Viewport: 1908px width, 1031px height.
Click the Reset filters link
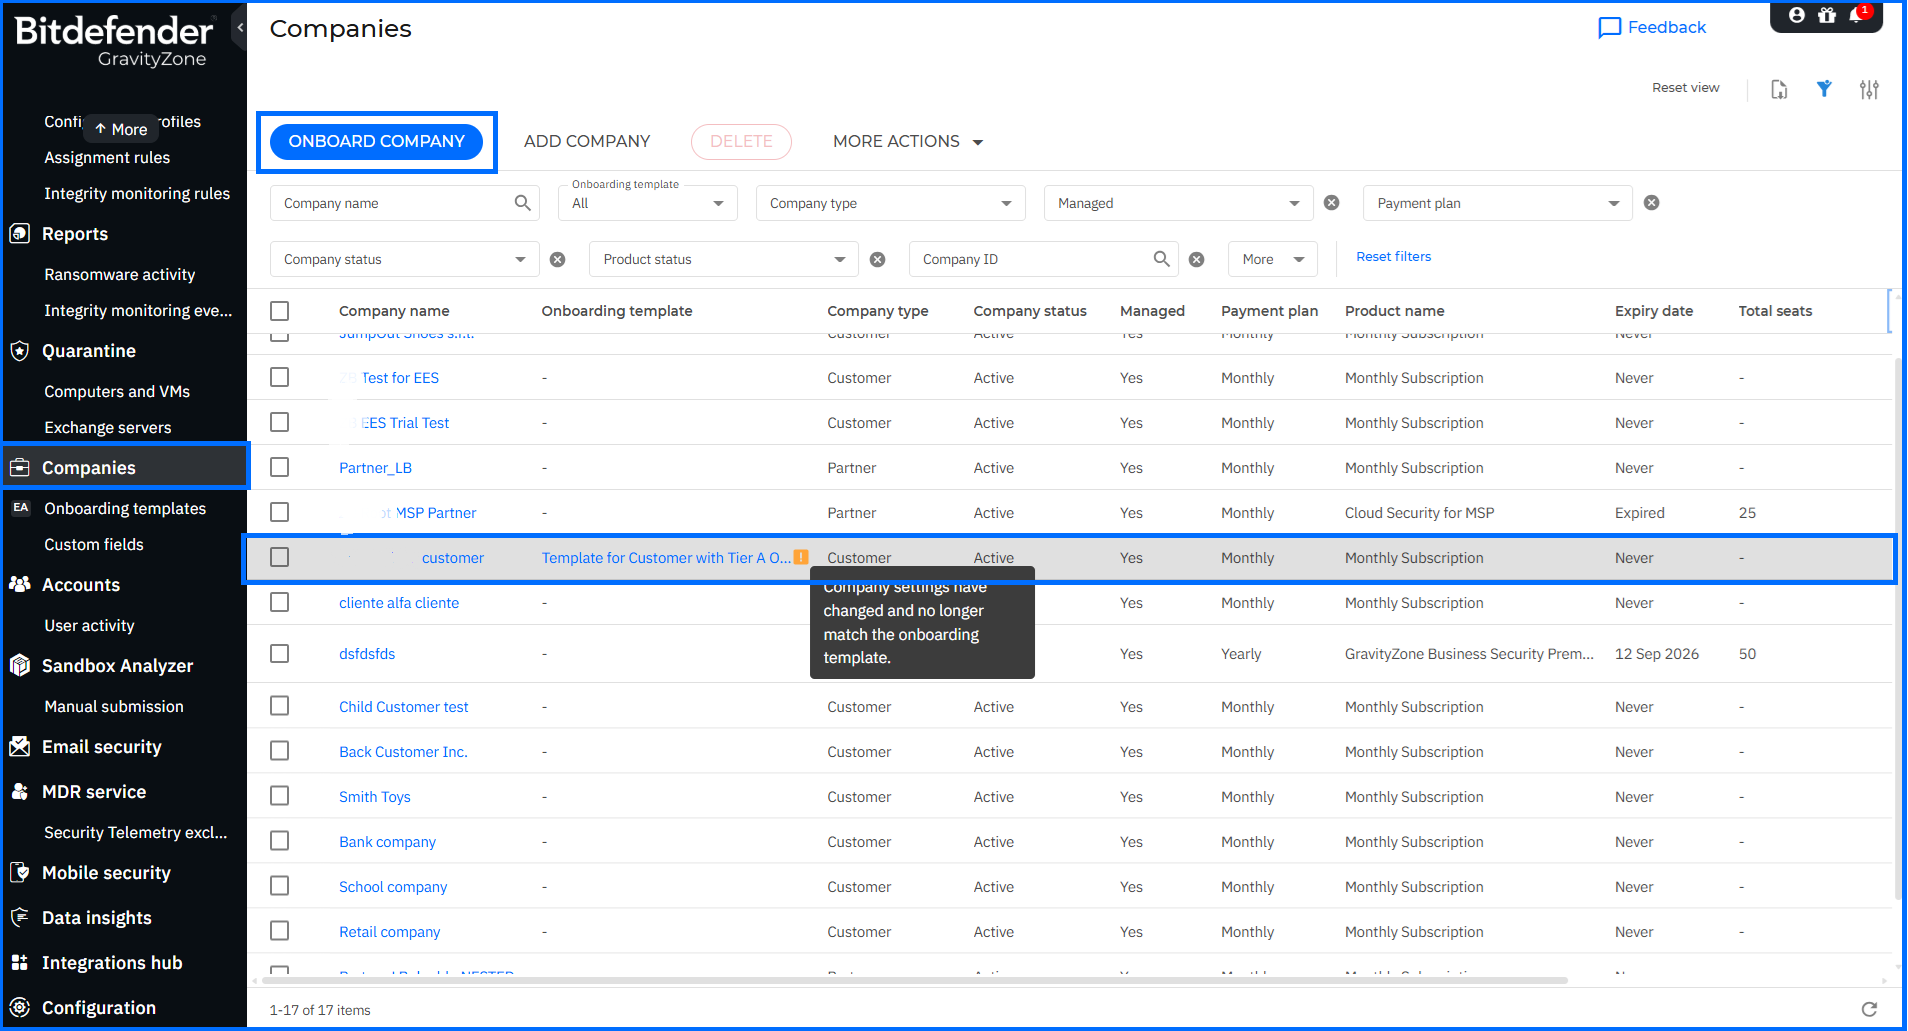pos(1394,257)
